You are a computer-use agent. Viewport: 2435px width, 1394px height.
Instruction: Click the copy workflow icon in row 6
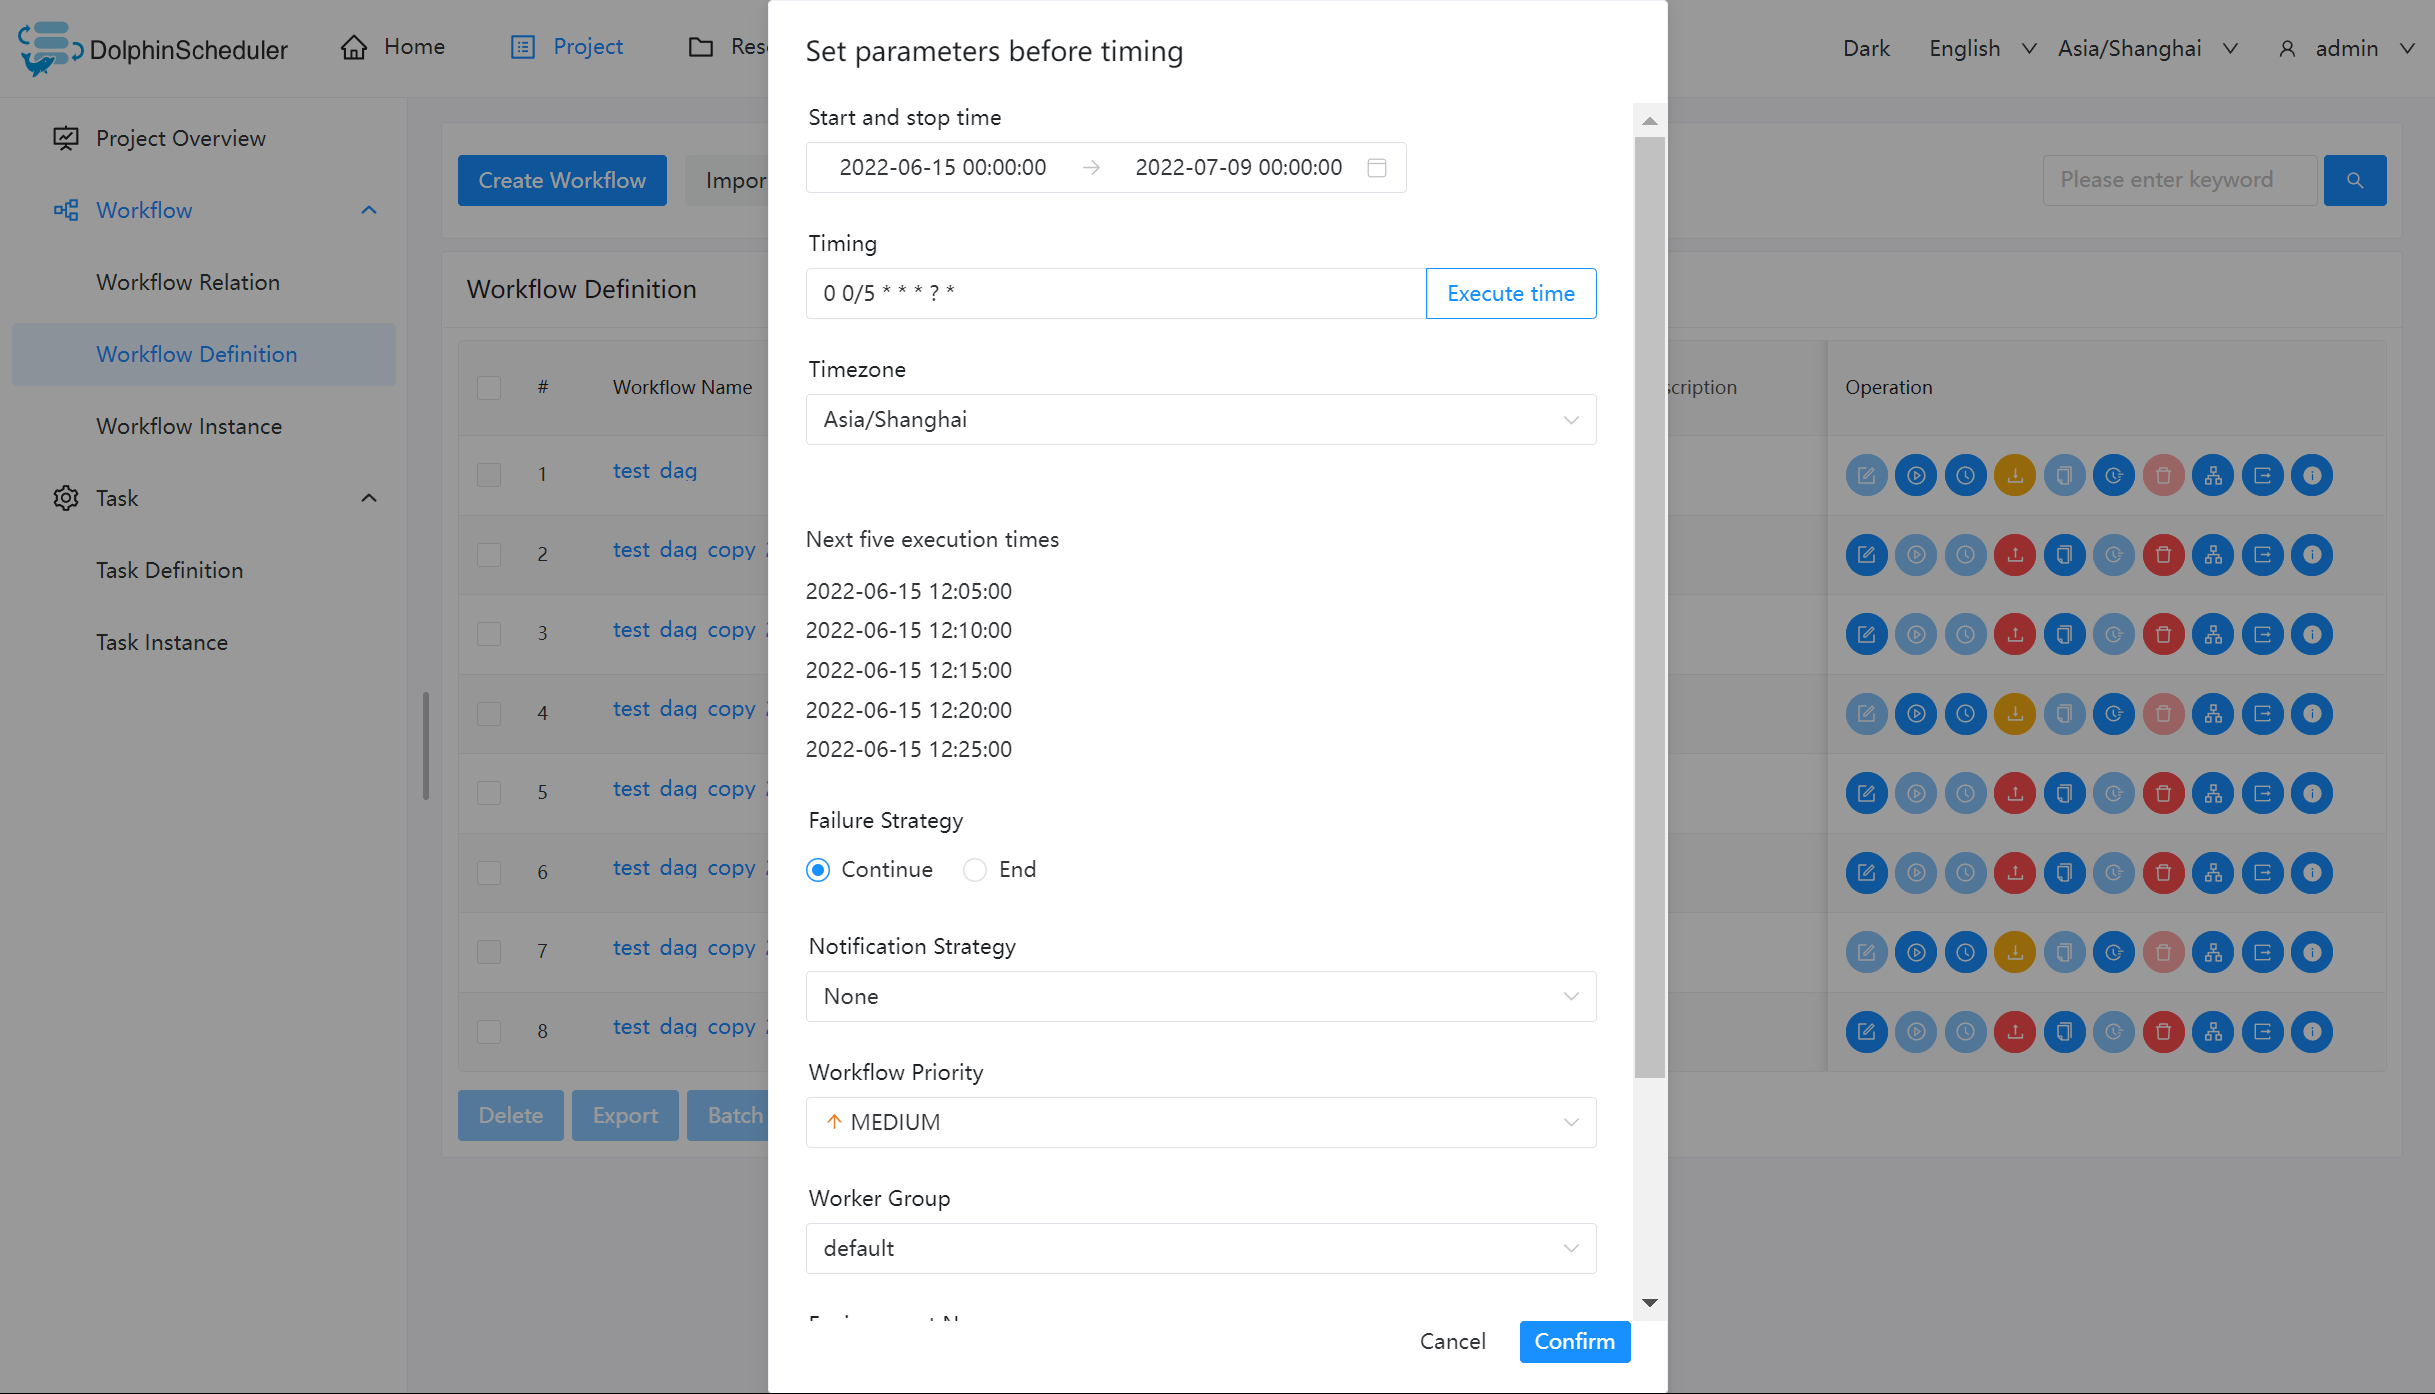click(2064, 873)
